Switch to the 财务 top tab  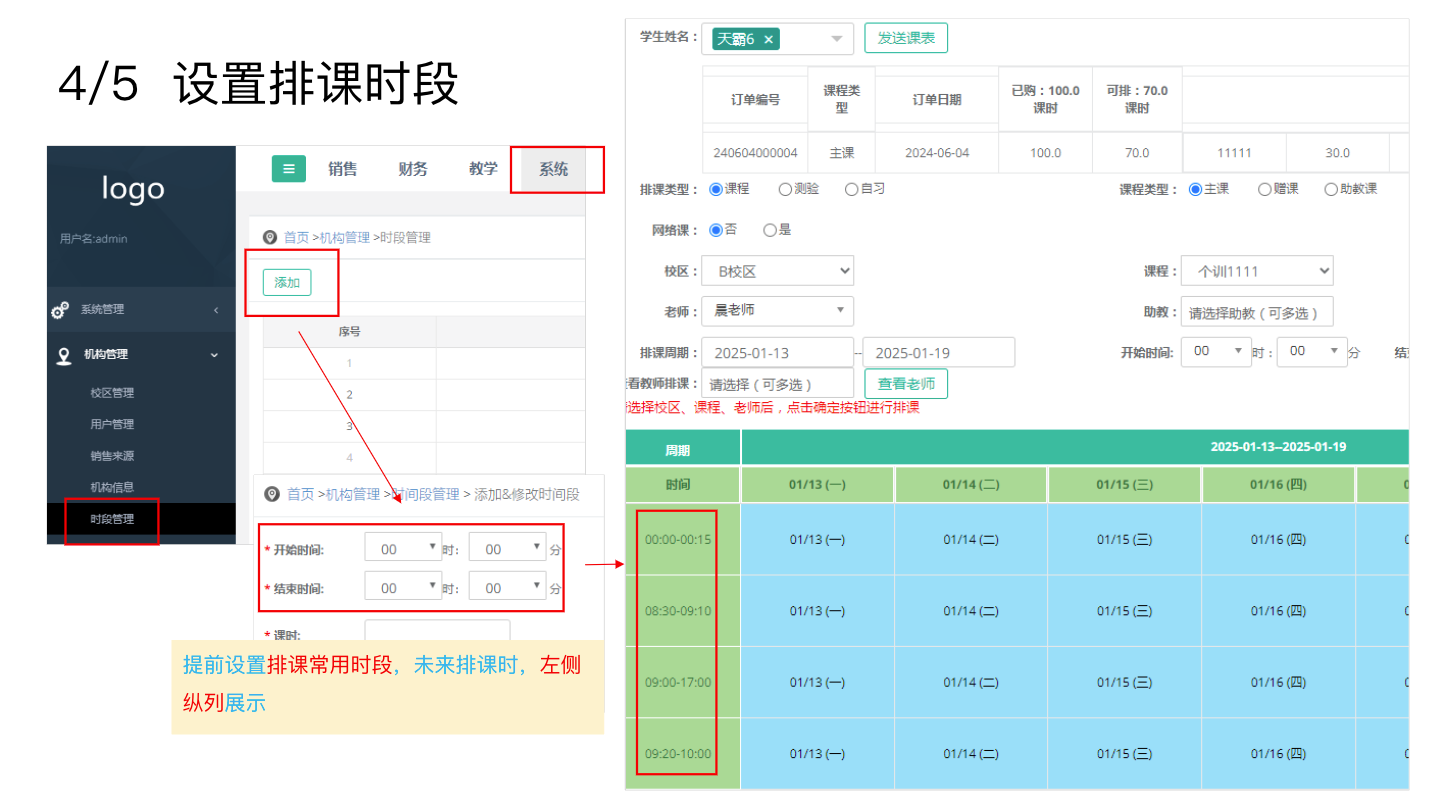click(412, 169)
